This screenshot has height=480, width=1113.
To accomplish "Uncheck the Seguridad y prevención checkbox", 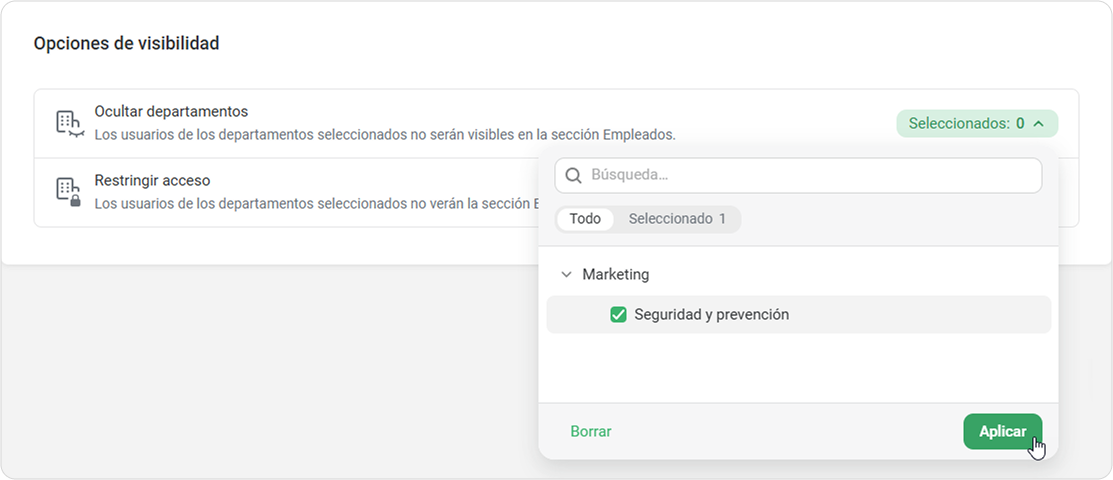I will [618, 315].
